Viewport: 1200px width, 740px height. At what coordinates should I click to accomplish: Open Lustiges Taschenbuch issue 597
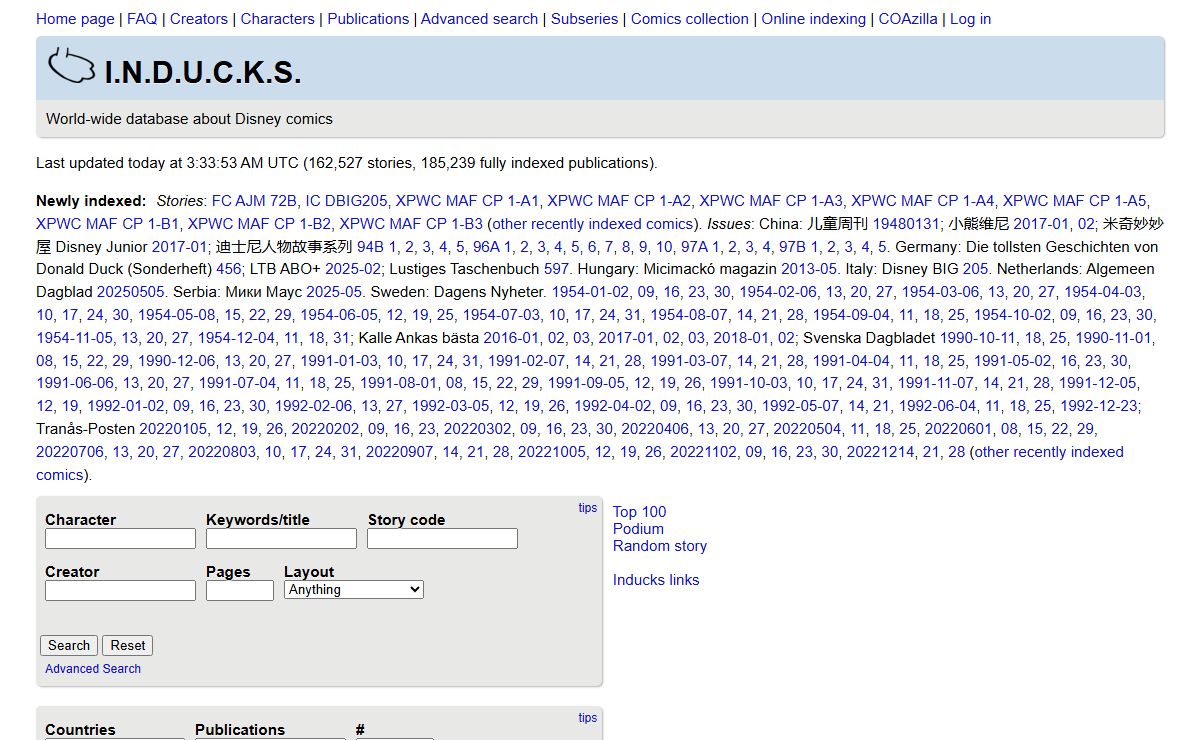556,269
